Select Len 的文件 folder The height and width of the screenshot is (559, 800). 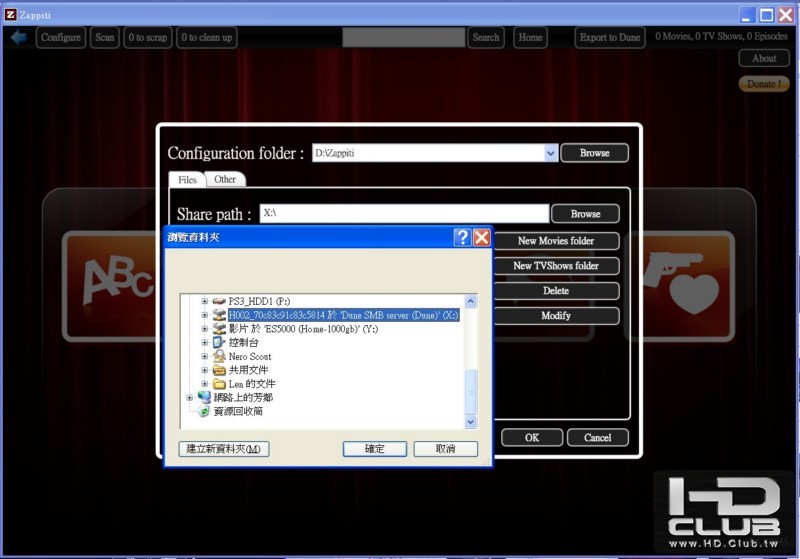252,384
